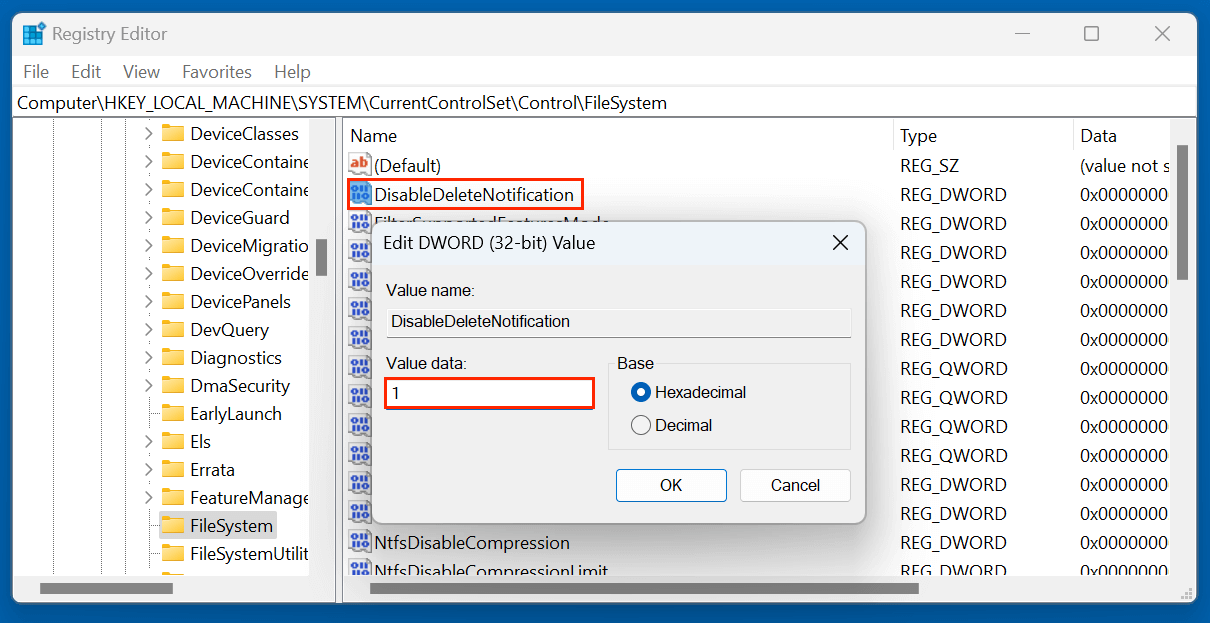Image resolution: width=1210 pixels, height=623 pixels.
Task: Click inside the Value data field
Action: pyautogui.click(x=488, y=392)
